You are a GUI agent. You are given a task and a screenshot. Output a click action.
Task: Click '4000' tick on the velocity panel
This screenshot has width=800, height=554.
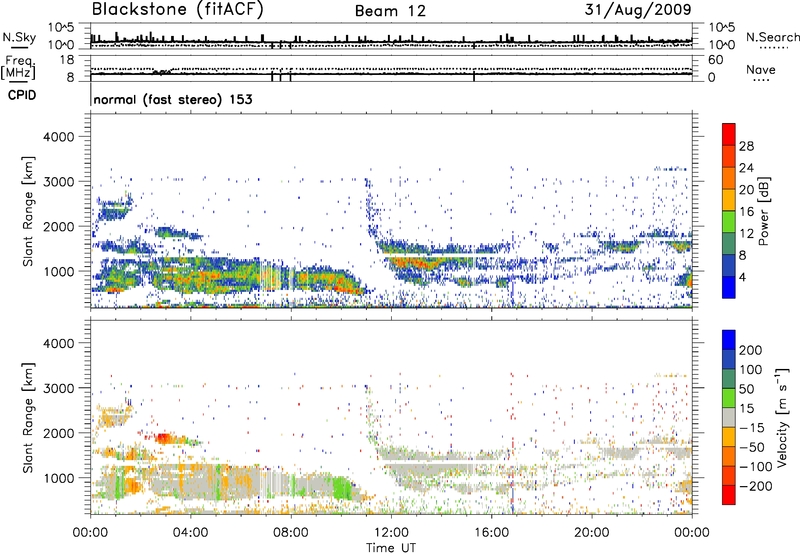click(x=58, y=343)
